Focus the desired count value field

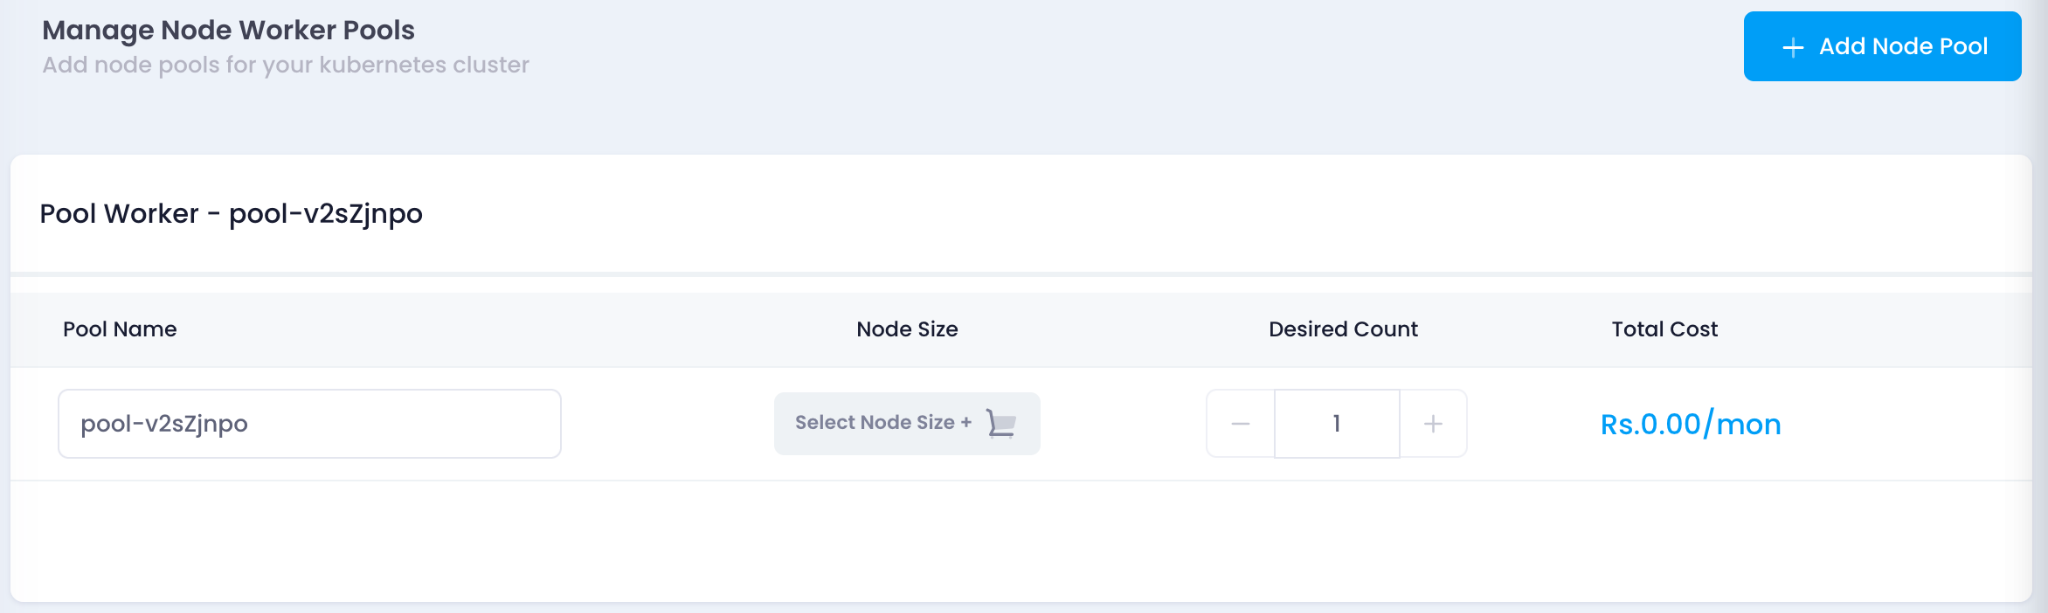pyautogui.click(x=1337, y=424)
